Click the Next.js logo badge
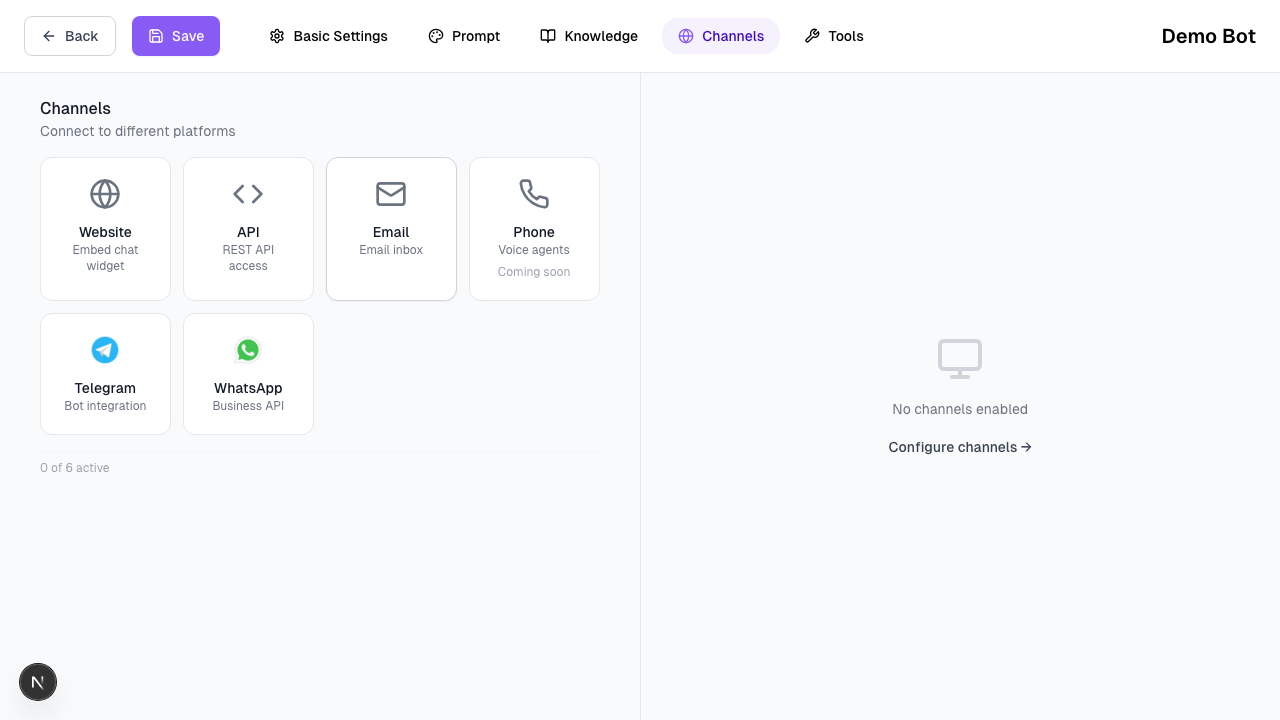 pos(38,682)
